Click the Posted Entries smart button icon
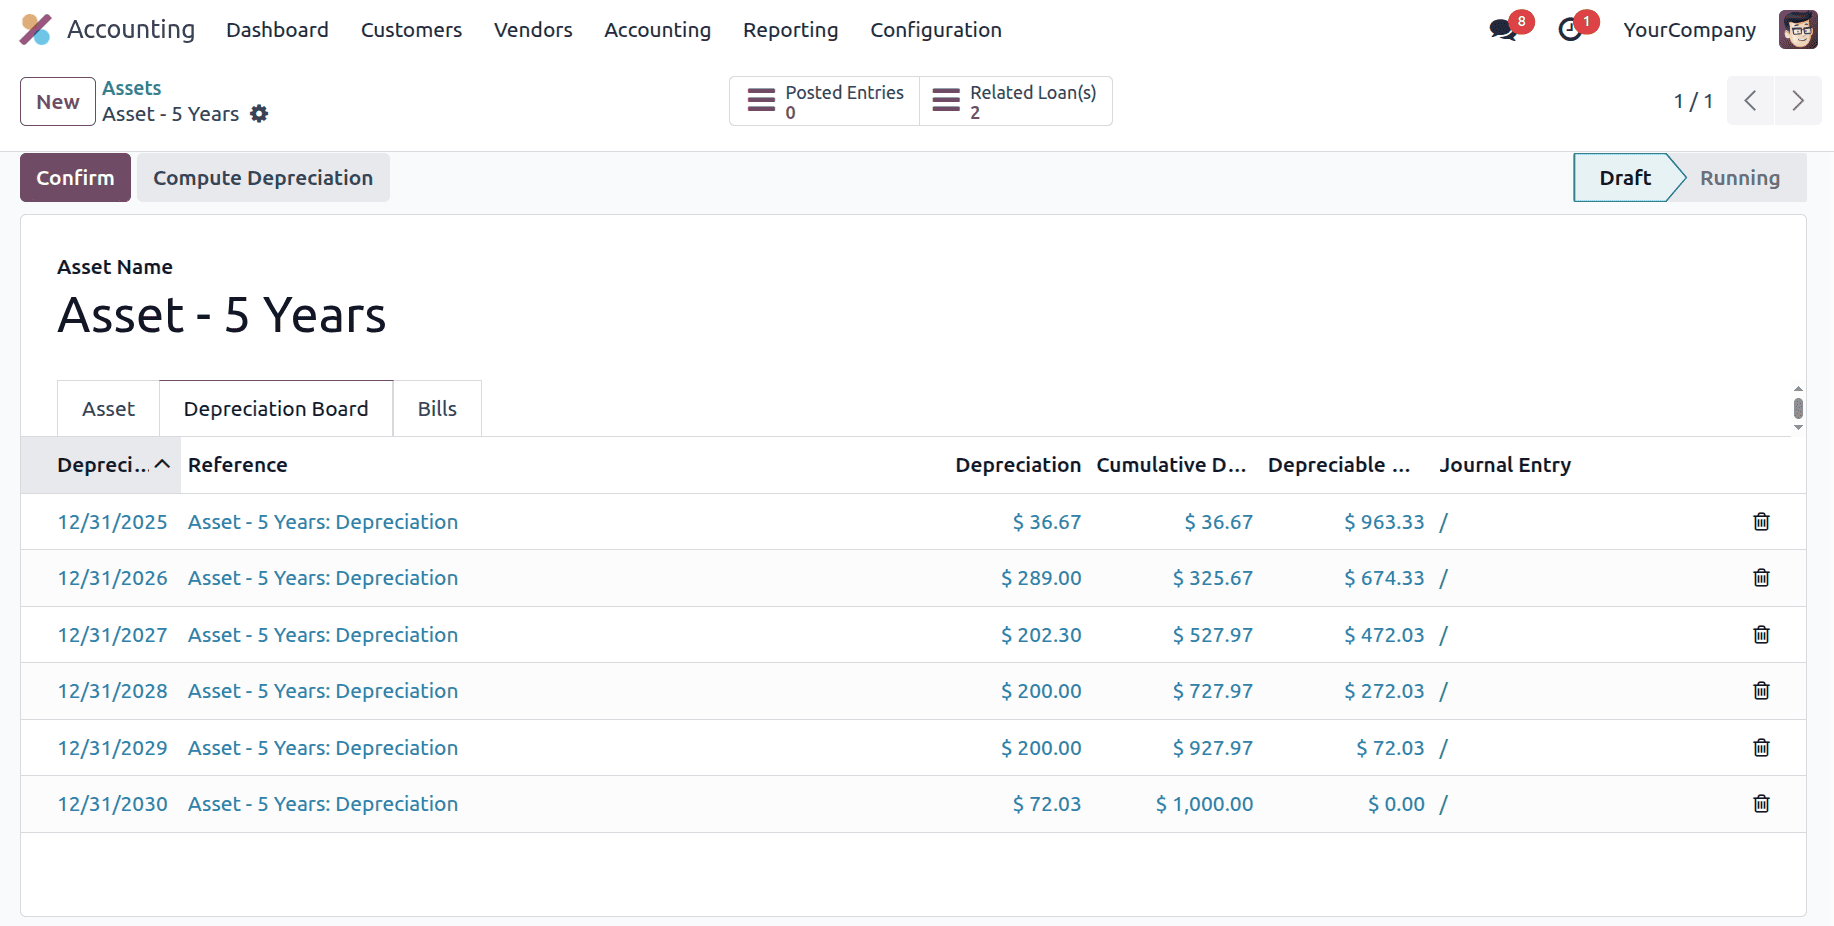Image resolution: width=1834 pixels, height=926 pixels. coord(761,100)
